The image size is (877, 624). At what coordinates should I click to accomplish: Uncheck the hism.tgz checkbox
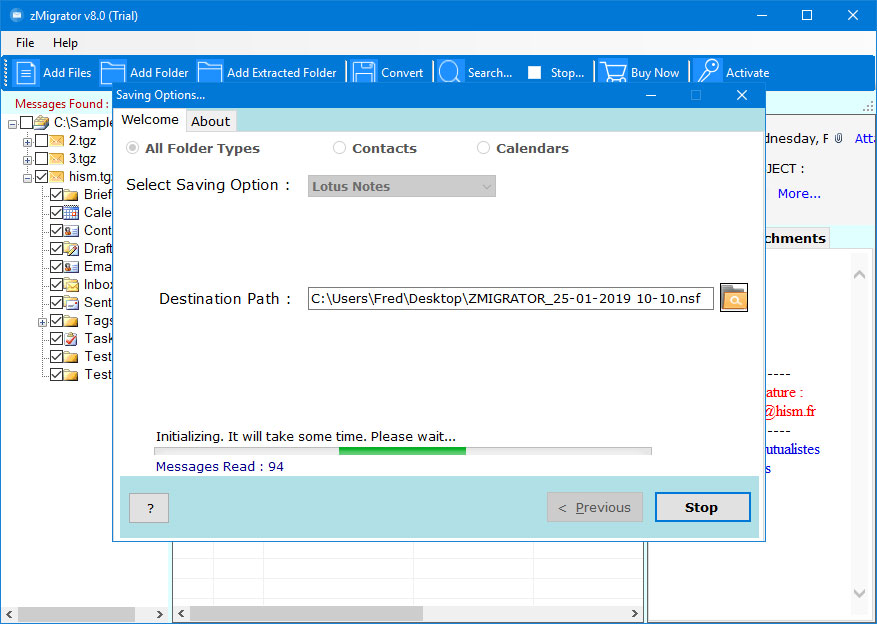coord(41,177)
